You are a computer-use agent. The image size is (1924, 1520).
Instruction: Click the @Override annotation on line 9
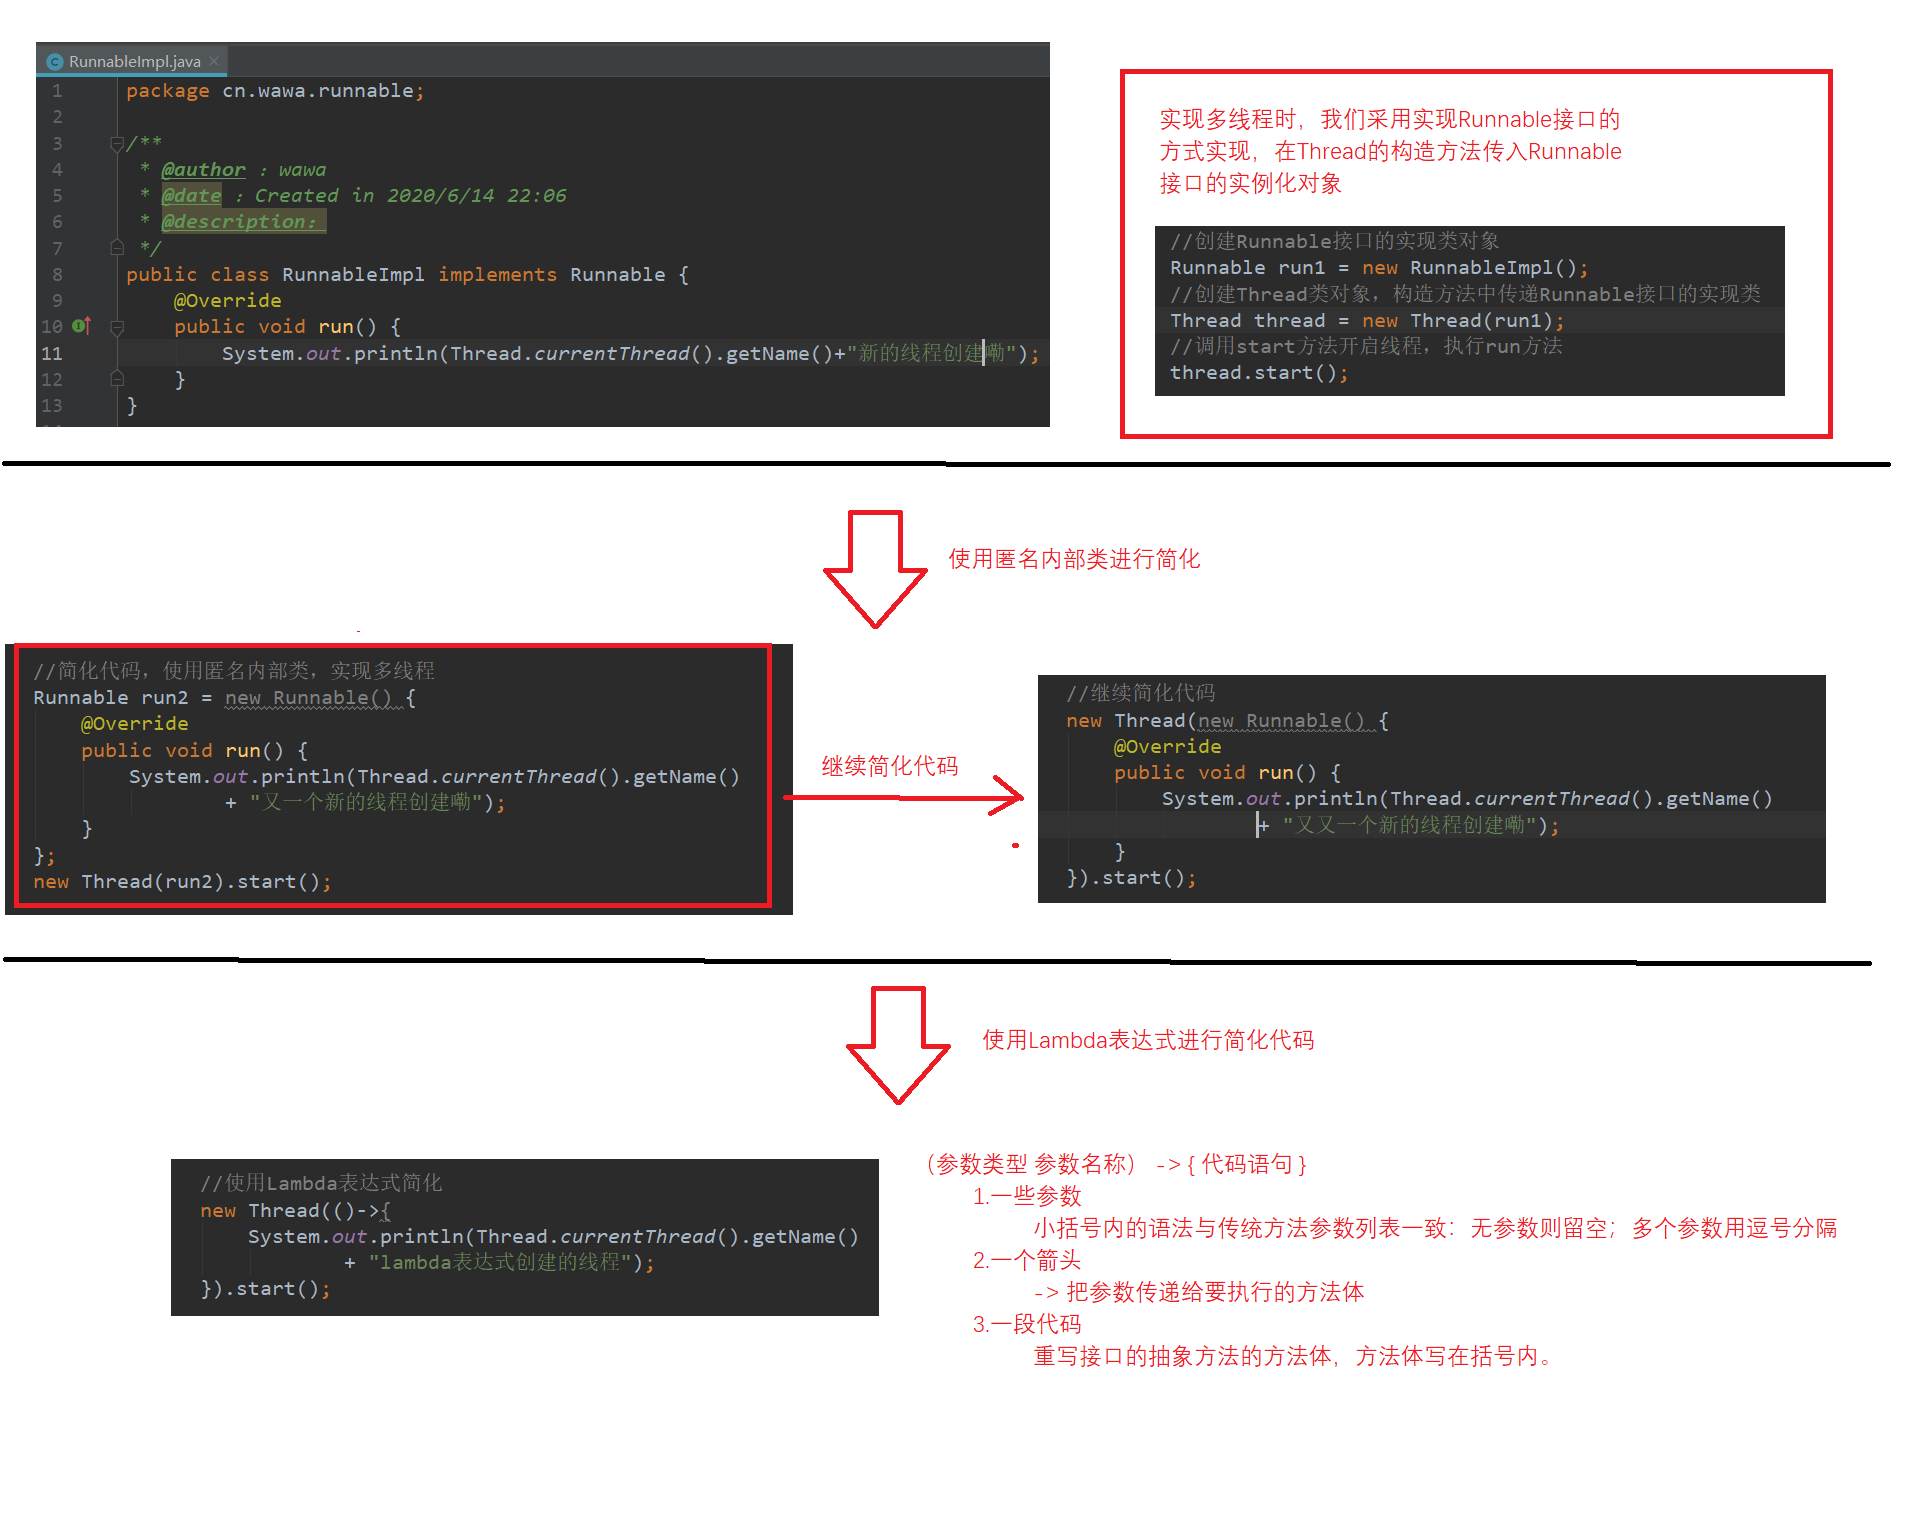(x=227, y=301)
